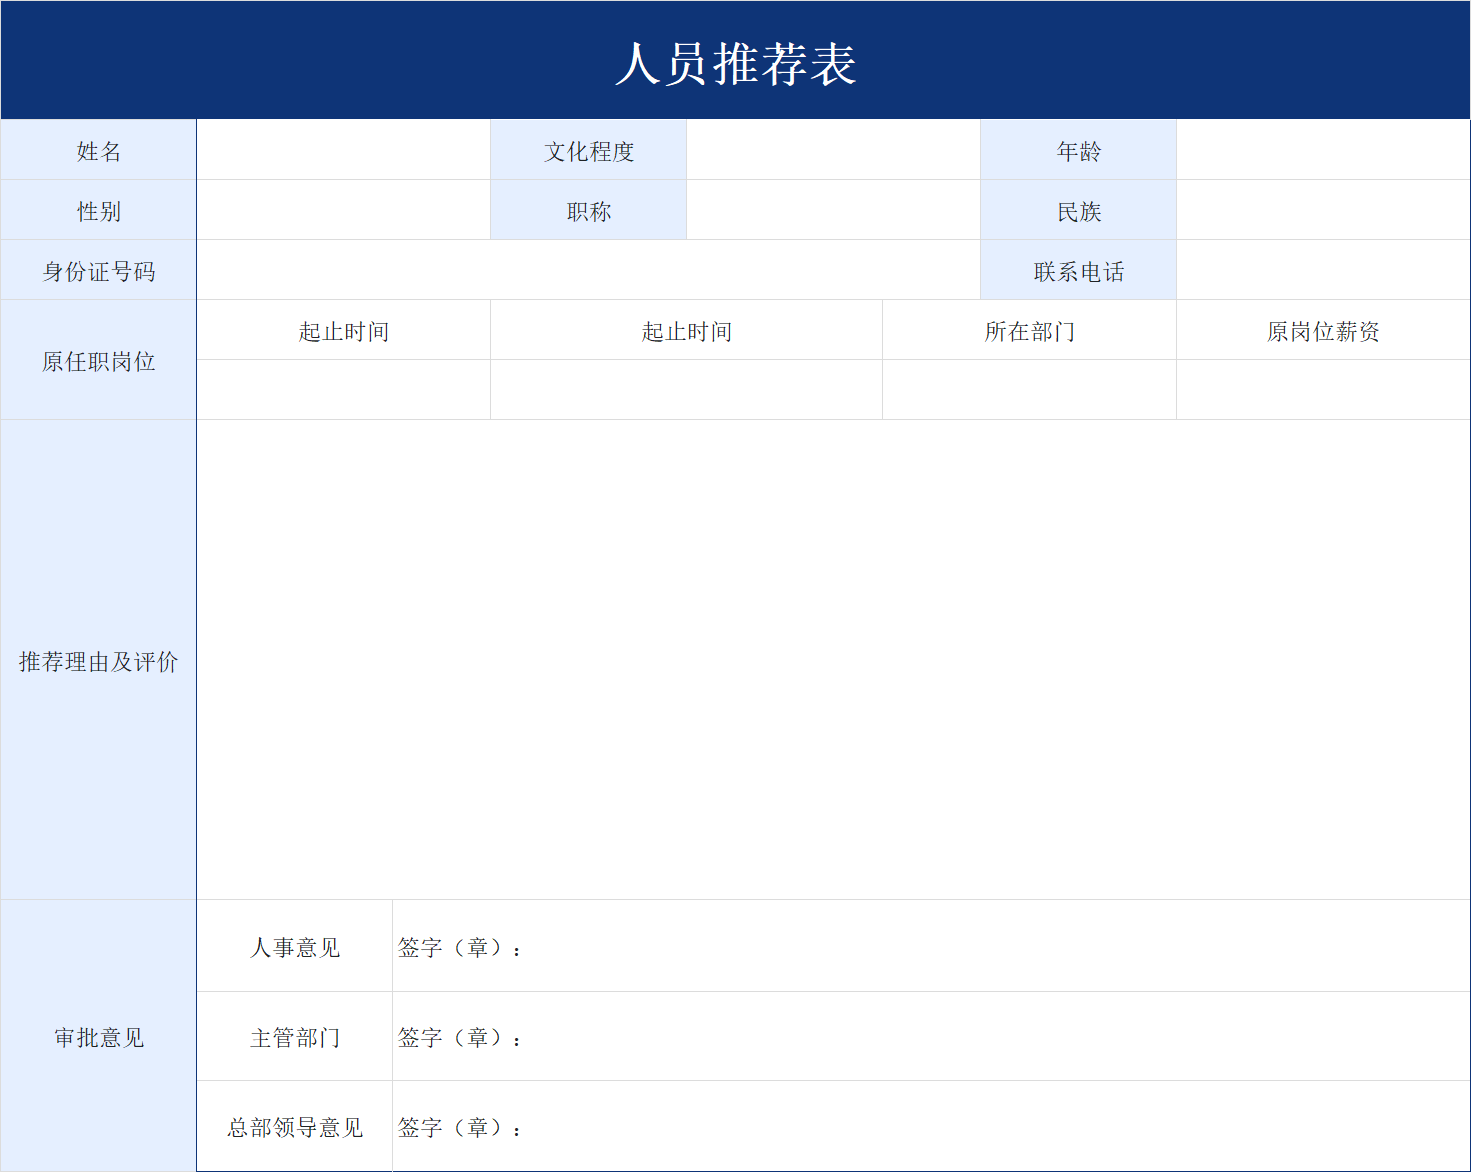Select the 主管部门 cell
1471x1172 pixels.
(x=294, y=1037)
